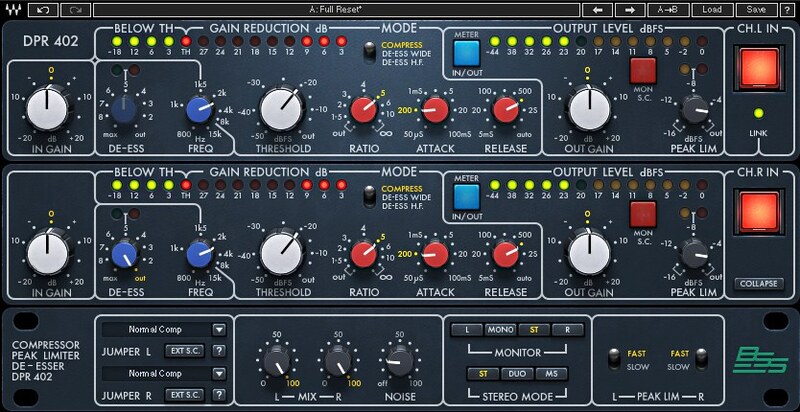
Task: Click lower channel OUT GAIN knob
Action: pos(589,252)
